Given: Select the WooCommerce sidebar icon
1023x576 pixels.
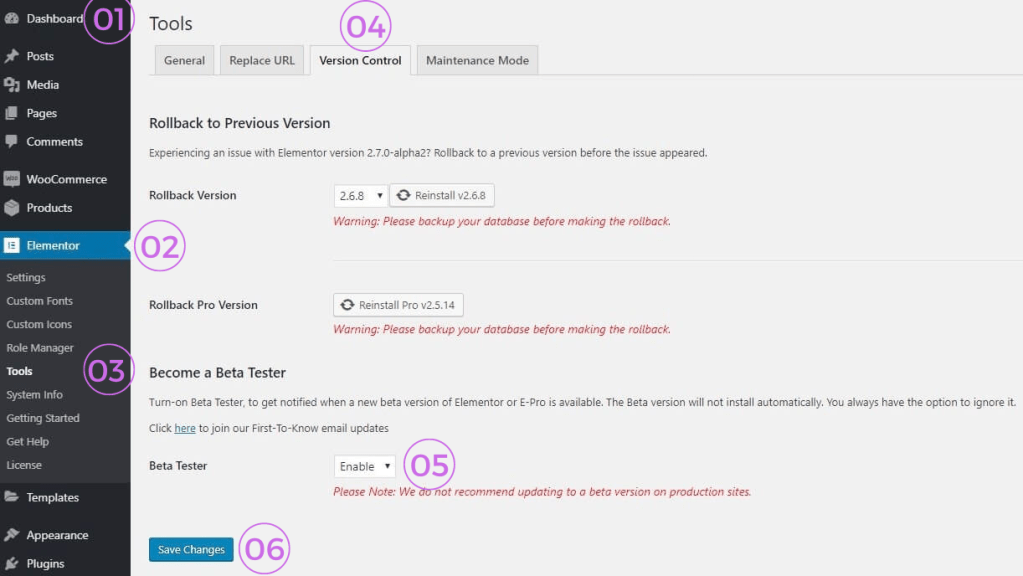Looking at the screenshot, I should (x=12, y=178).
